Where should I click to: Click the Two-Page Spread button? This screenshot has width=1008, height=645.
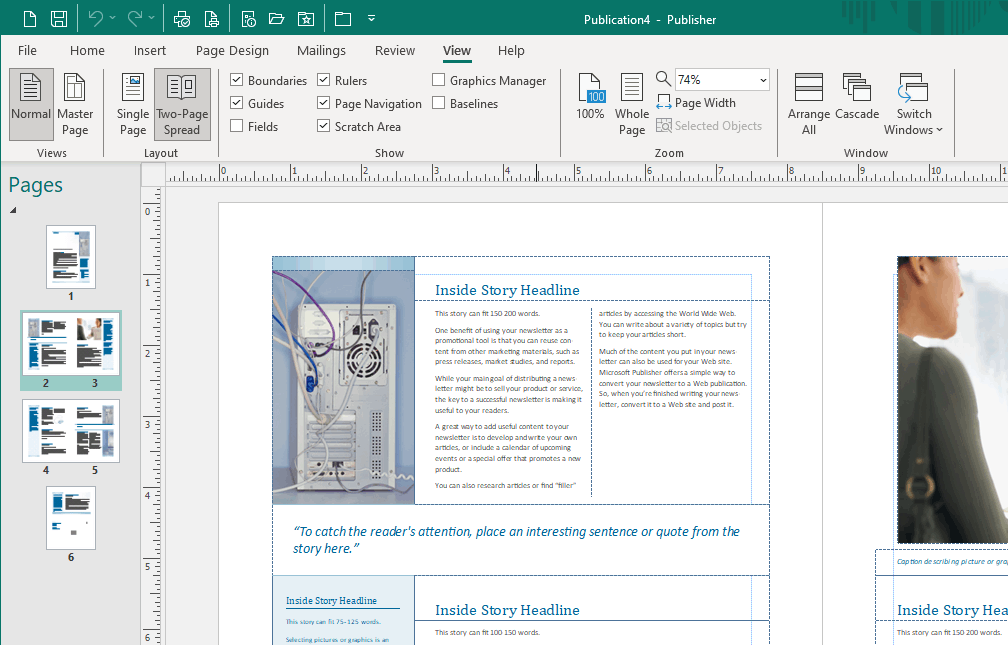click(182, 103)
